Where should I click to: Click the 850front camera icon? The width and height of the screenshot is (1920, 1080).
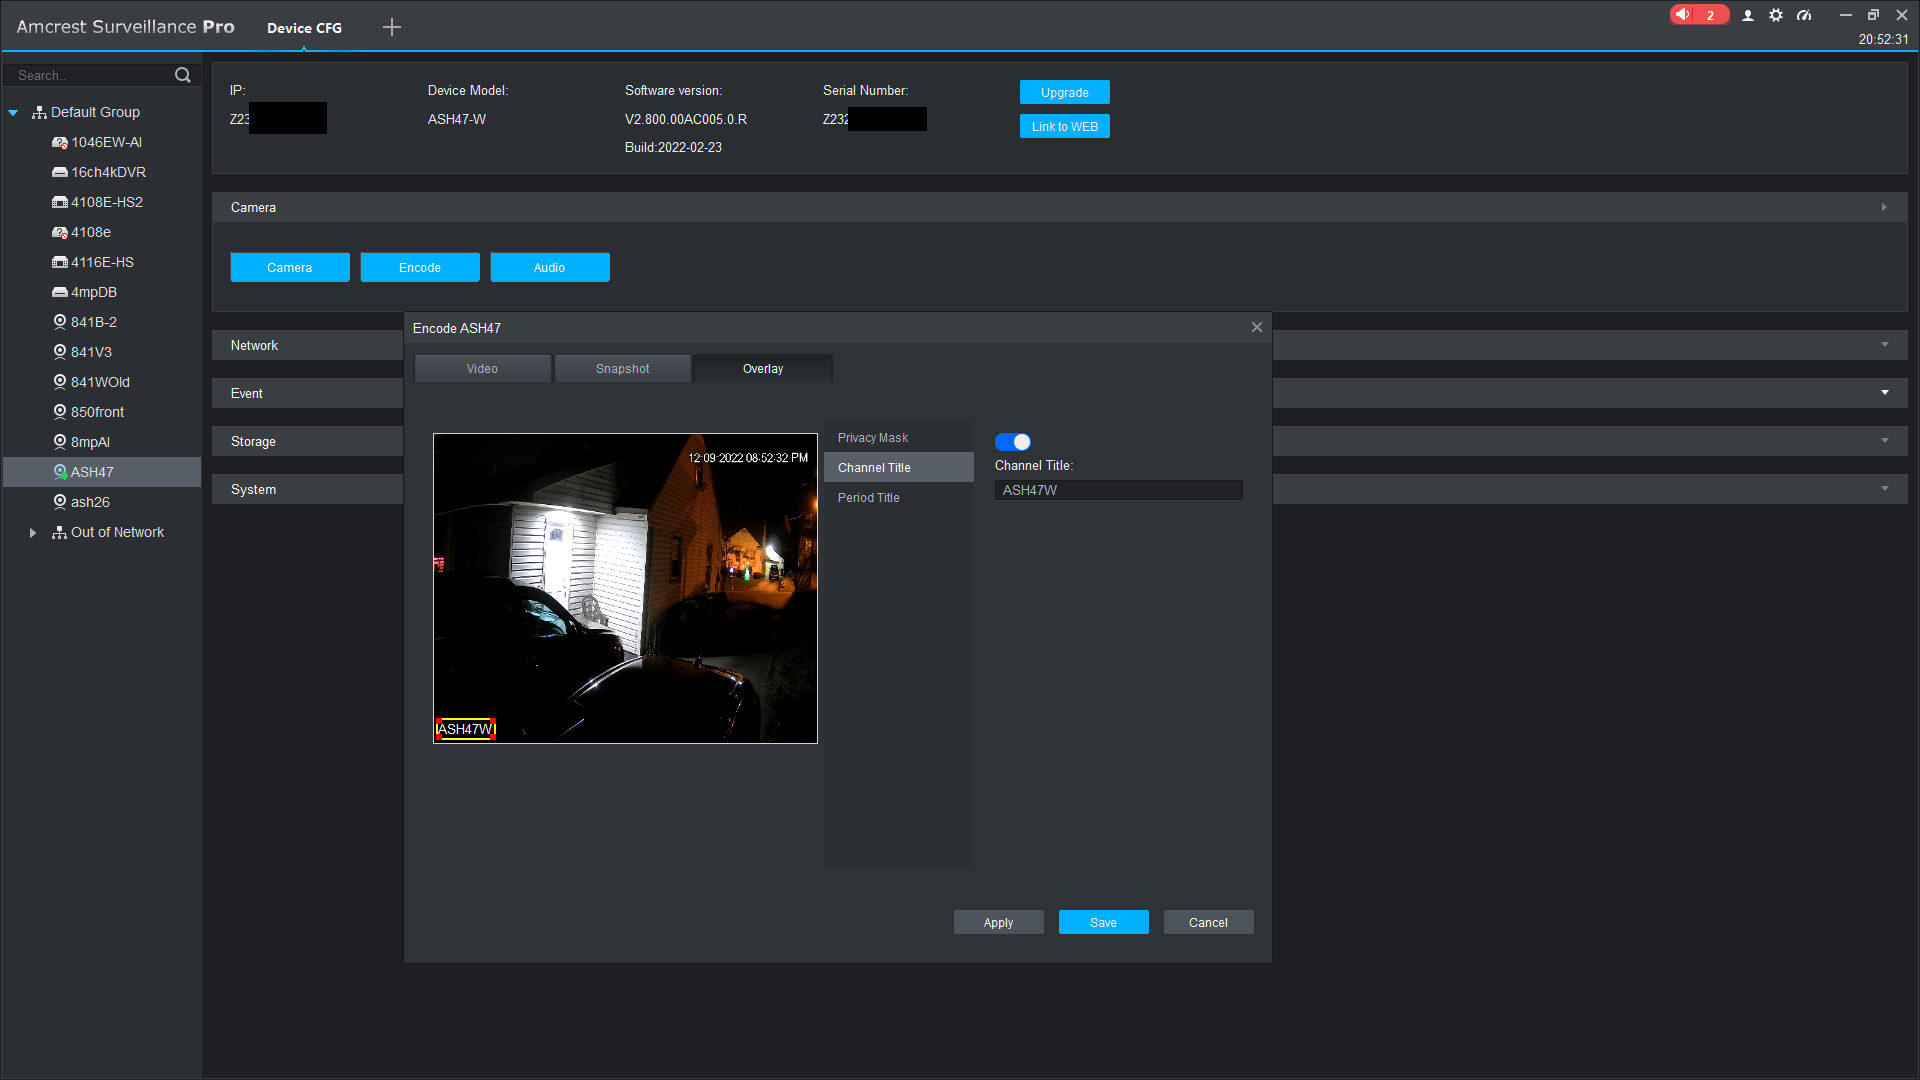click(60, 412)
